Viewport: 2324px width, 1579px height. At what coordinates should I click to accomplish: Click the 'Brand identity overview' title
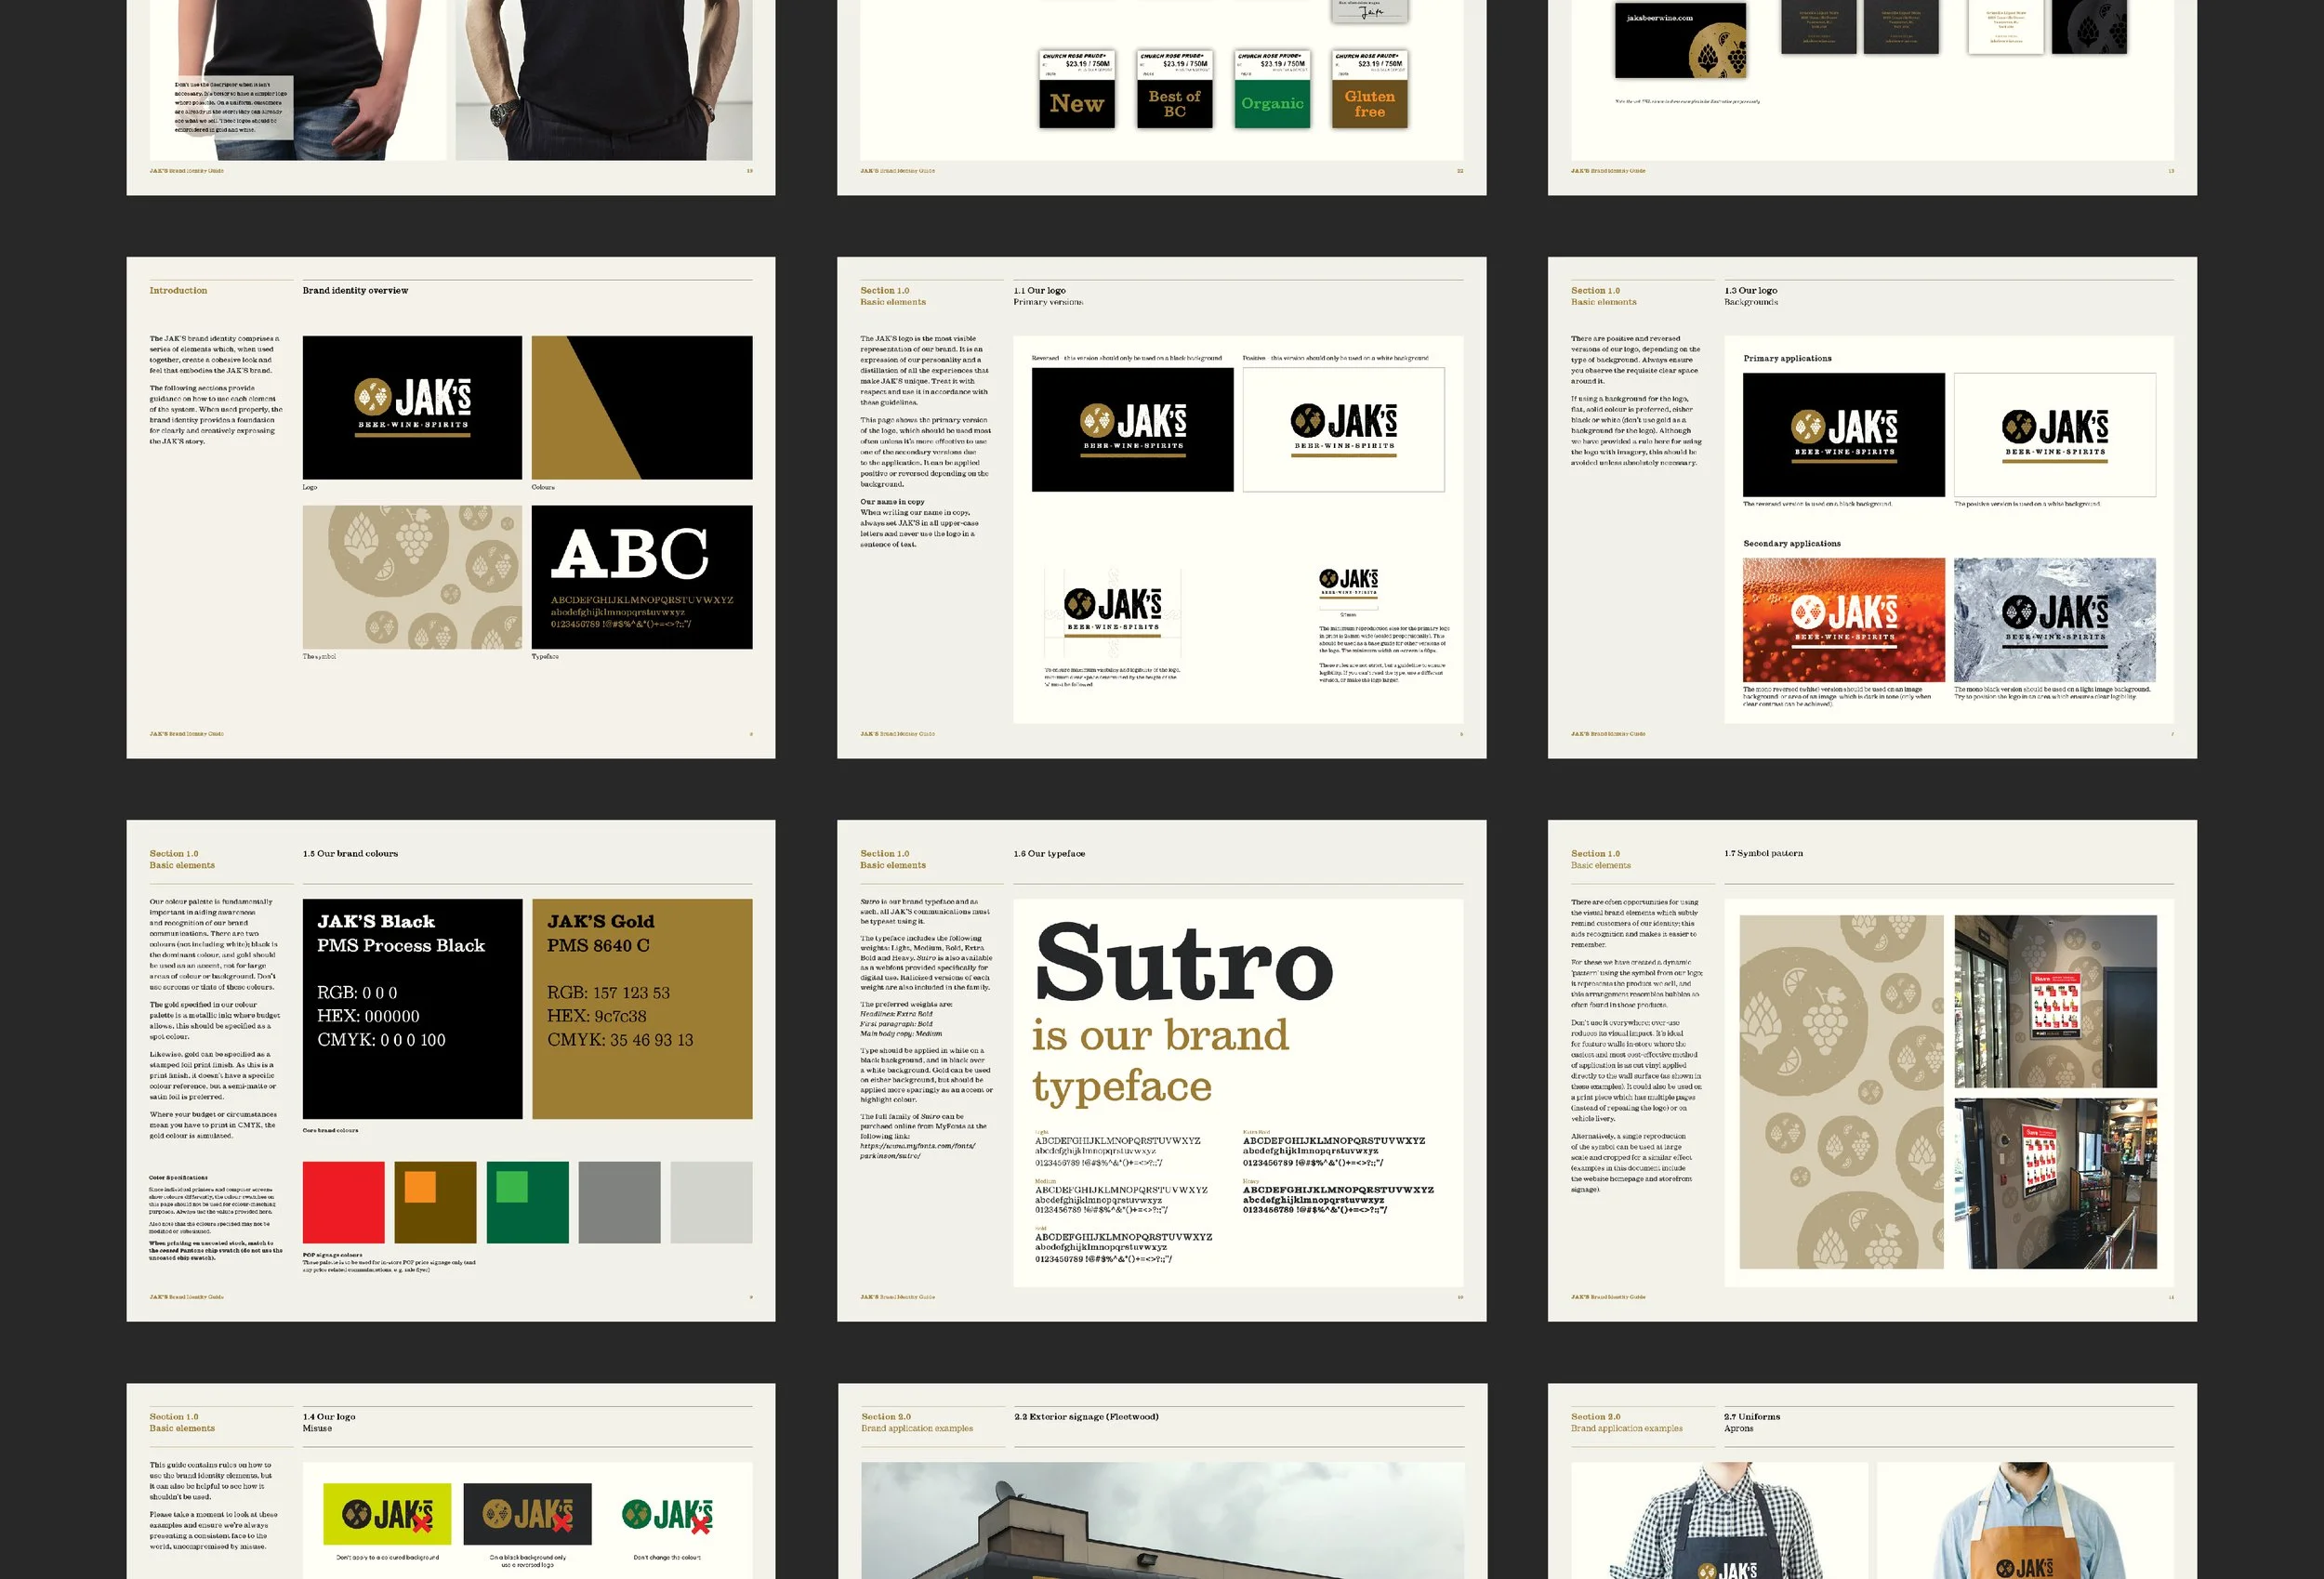pyautogui.click(x=355, y=291)
